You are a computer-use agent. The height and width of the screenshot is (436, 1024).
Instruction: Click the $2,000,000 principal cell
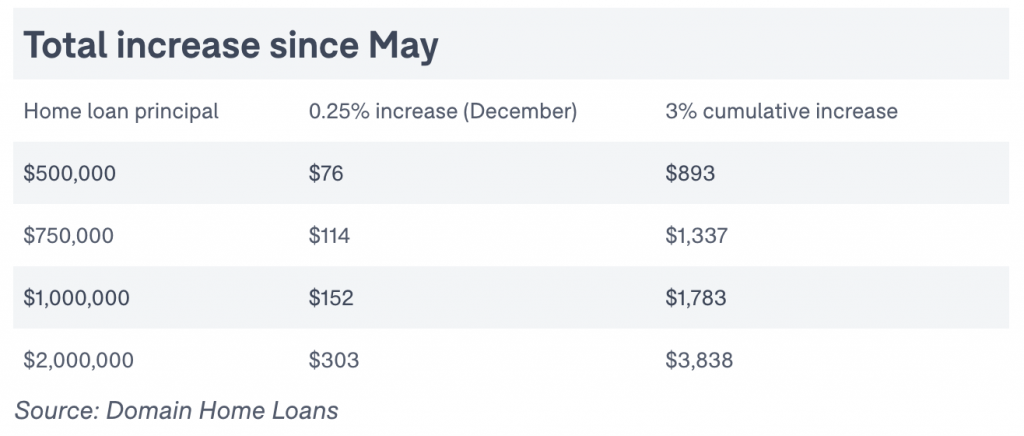tap(78, 360)
